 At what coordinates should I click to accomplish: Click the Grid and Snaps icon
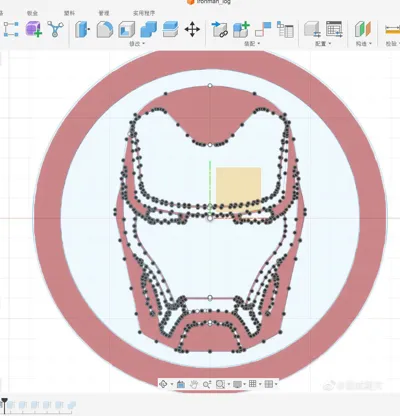[253, 384]
